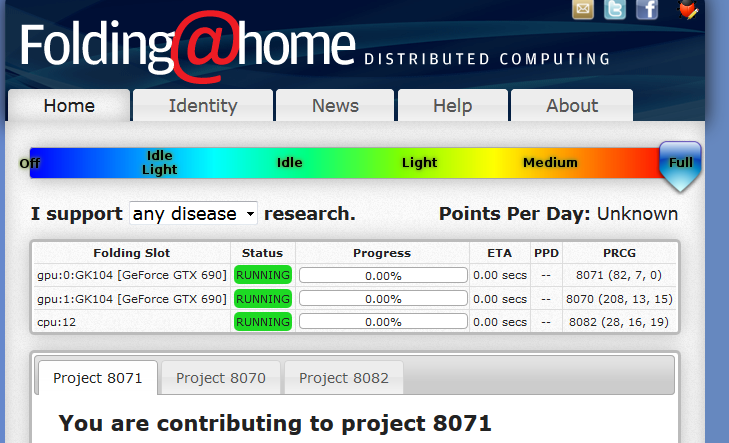Image resolution: width=729 pixels, height=443 pixels.
Task: Switch to the Home tab
Action: tap(69, 106)
